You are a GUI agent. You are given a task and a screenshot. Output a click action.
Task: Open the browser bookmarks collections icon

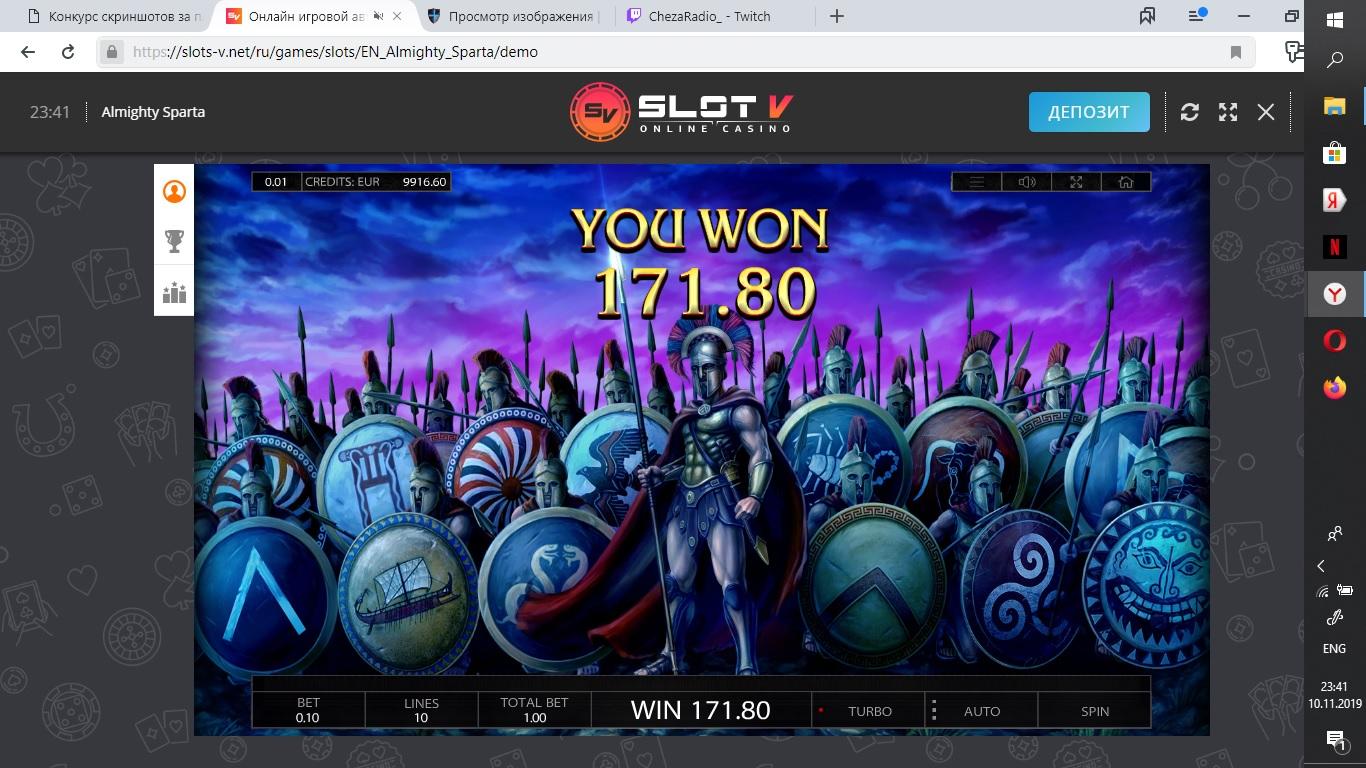point(1147,16)
